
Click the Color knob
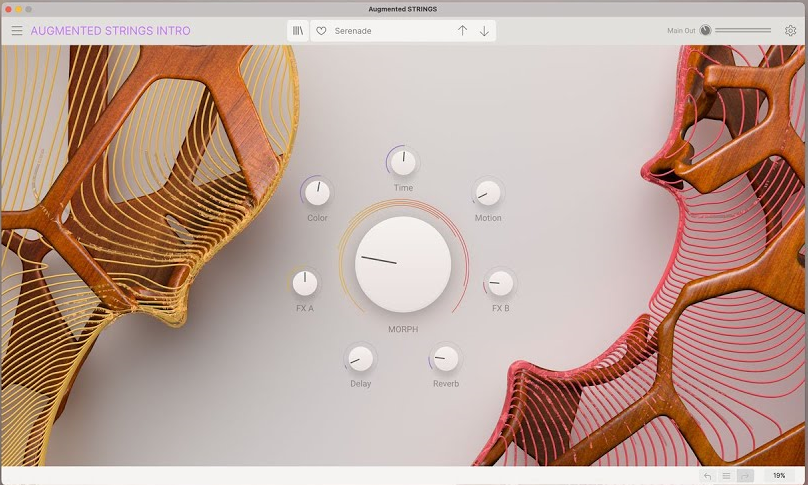pos(317,193)
